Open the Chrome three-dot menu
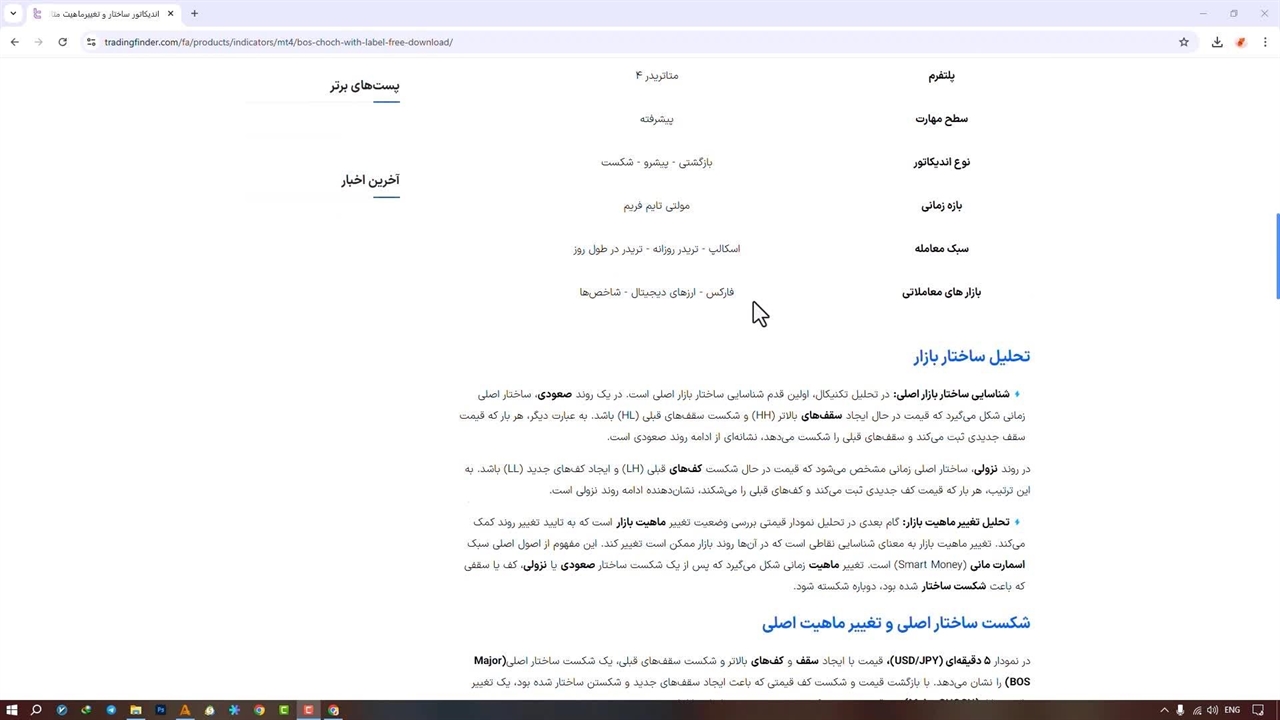 pyautogui.click(x=1265, y=42)
